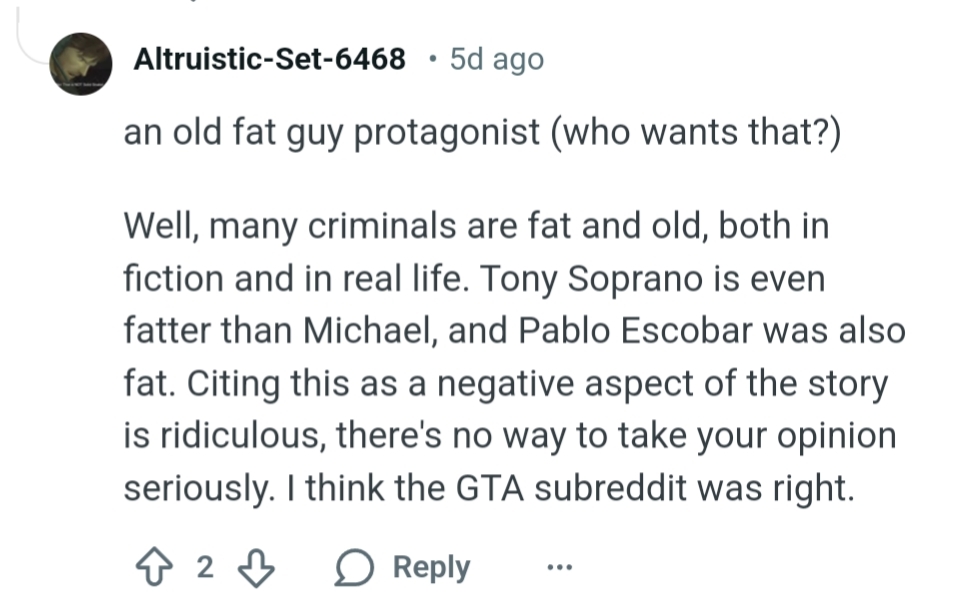This screenshot has height=608, width=961.
Task: Open the three-dot more options menu
Action: (558, 567)
